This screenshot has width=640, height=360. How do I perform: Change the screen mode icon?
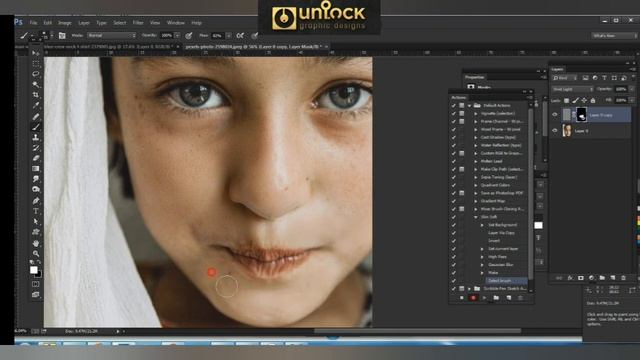click(36, 294)
